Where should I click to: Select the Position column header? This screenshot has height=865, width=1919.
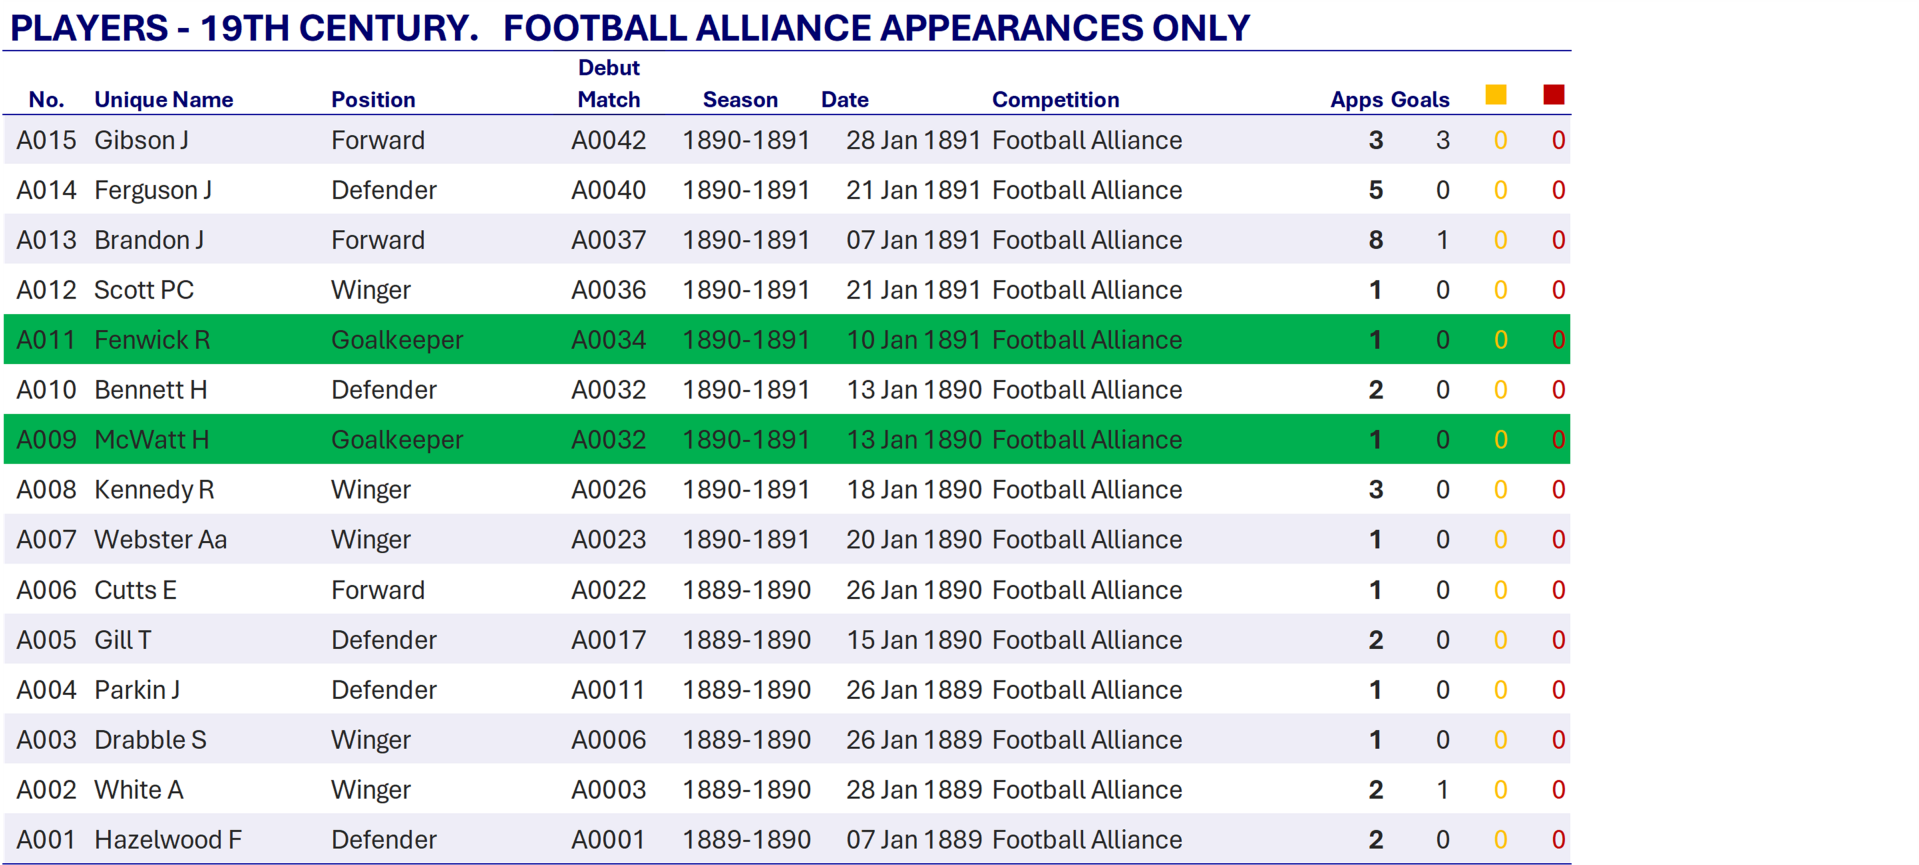coord(373,100)
